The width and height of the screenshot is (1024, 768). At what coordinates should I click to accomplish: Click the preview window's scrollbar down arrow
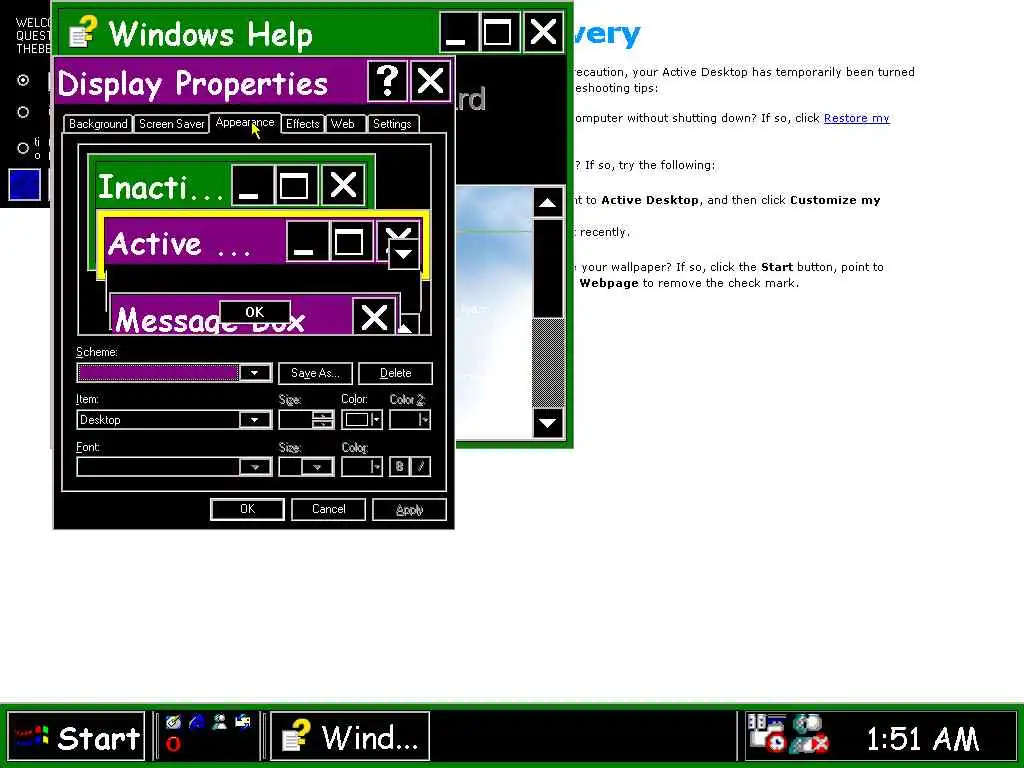pyautogui.click(x=404, y=254)
